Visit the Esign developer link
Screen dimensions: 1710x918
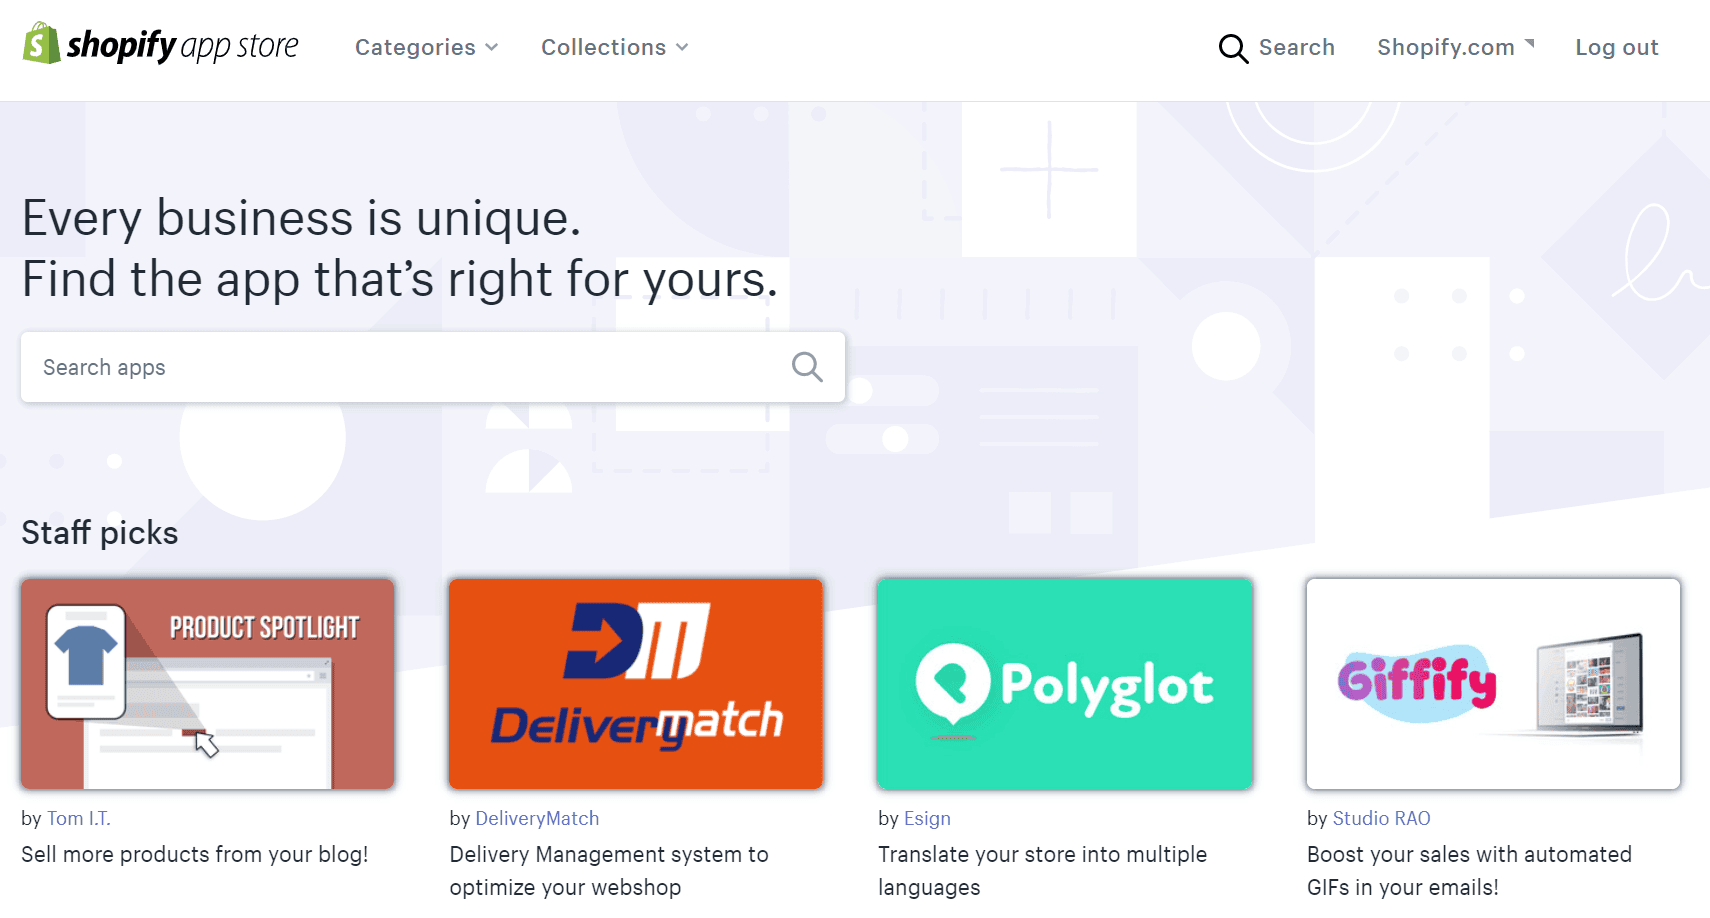[x=927, y=818]
